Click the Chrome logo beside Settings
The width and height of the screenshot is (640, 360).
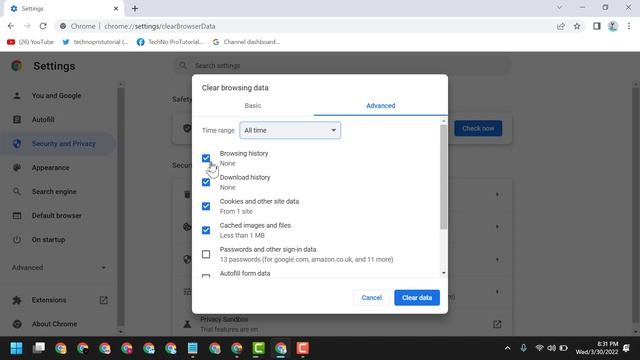coord(17,66)
